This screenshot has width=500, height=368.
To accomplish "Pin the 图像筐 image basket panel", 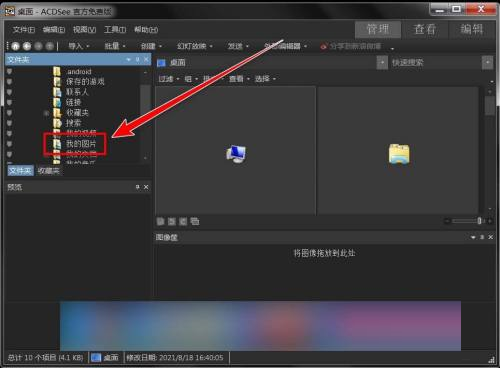I will (482, 237).
